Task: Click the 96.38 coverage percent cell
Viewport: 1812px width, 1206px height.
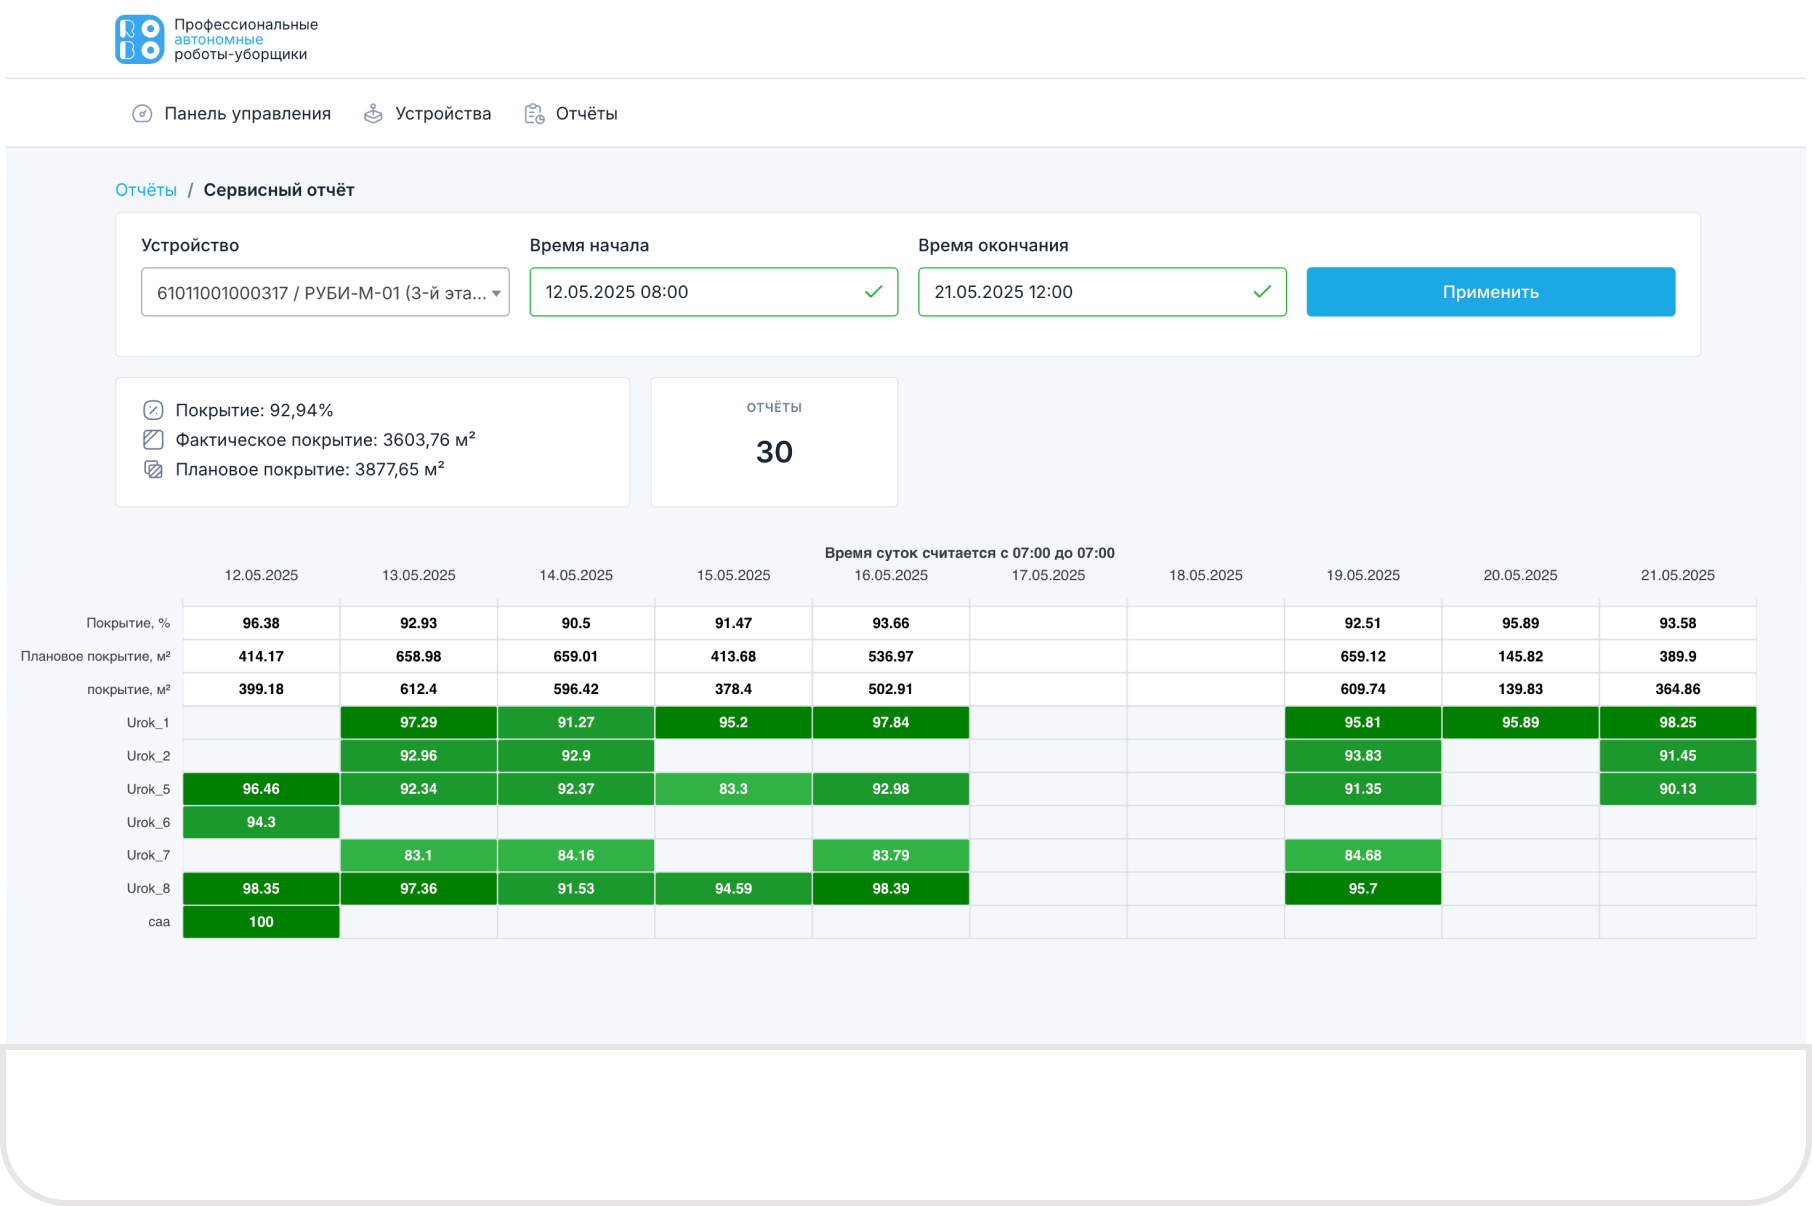Action: (261, 623)
